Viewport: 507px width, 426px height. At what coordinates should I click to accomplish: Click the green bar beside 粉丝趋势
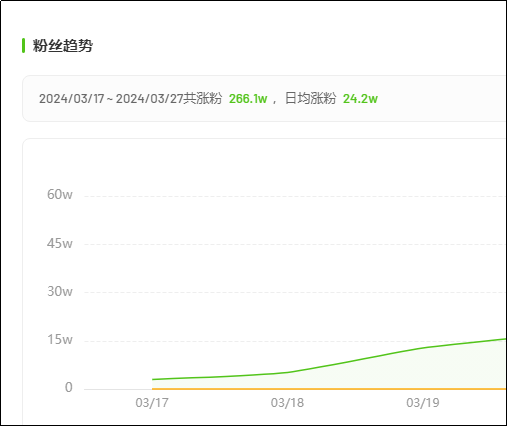pos(23,45)
